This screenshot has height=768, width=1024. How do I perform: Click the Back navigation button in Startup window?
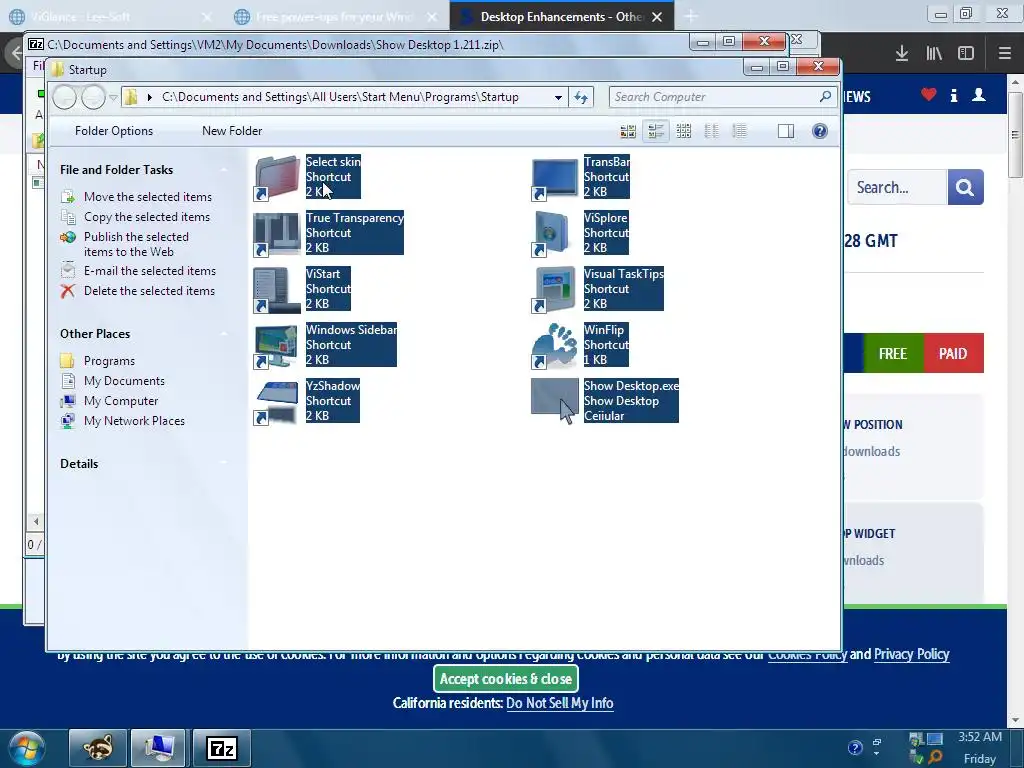[65, 97]
